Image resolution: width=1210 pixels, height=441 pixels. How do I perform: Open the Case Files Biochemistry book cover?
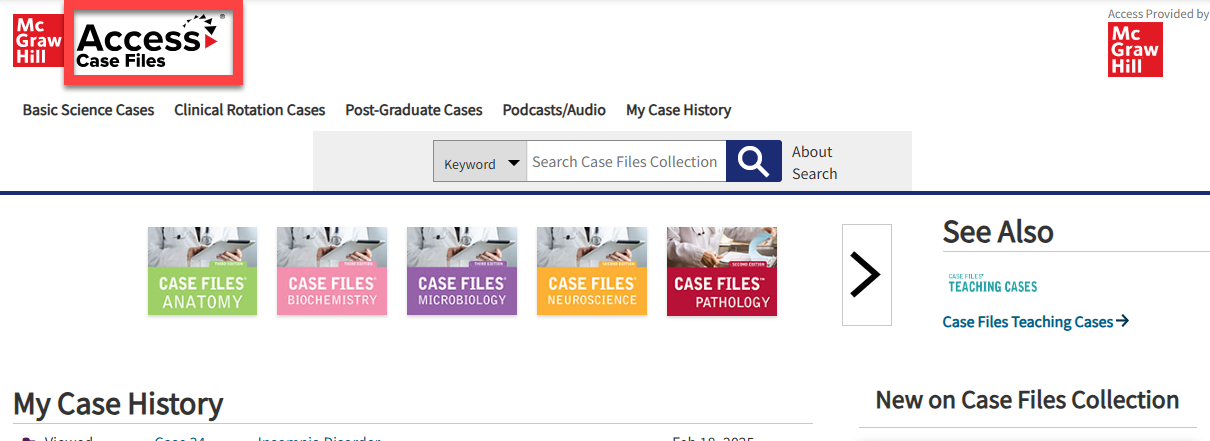[332, 271]
